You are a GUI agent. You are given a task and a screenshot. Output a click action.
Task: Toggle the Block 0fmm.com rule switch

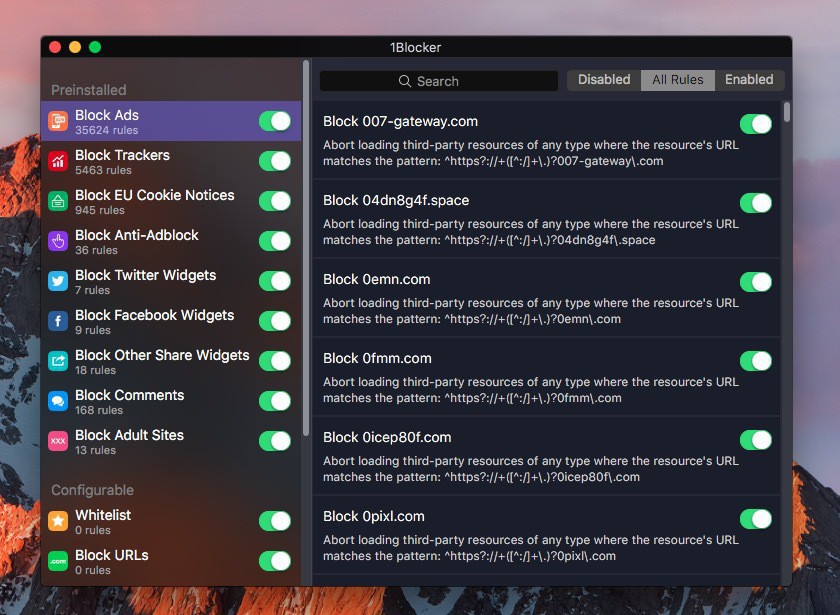(756, 361)
